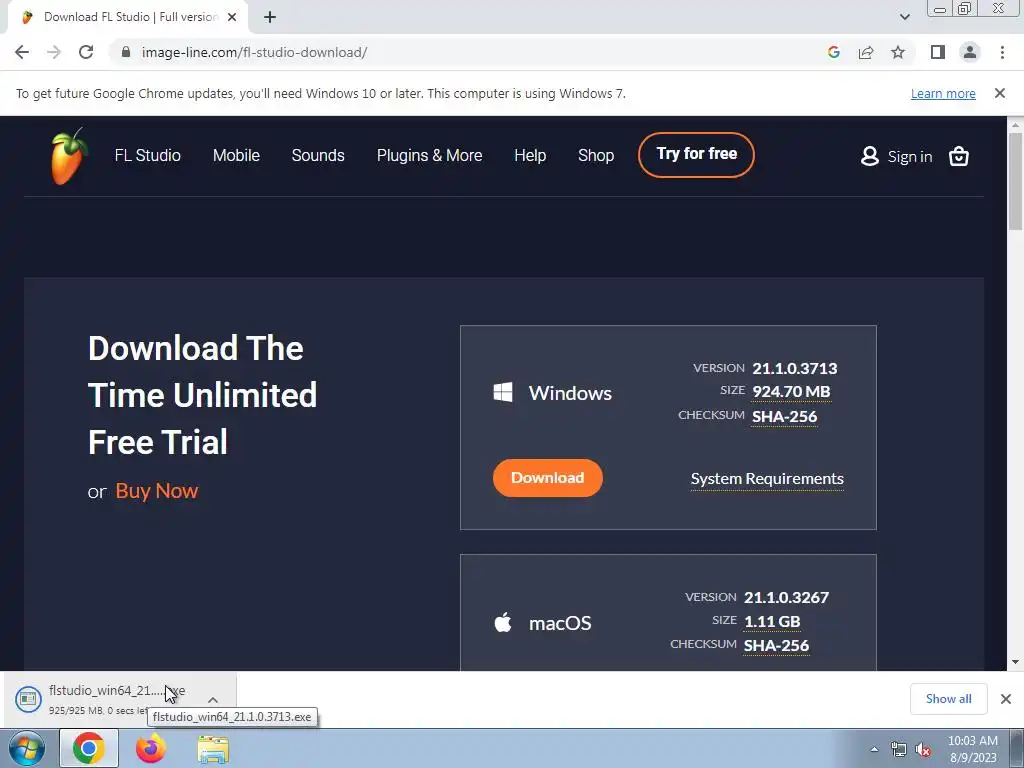Click the muted volume tray icon

(923, 750)
